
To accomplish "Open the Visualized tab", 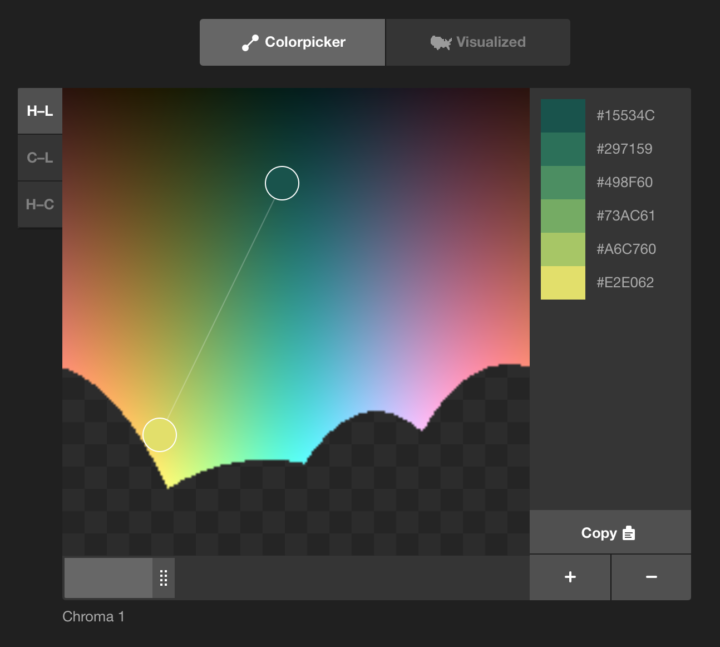I will click(478, 42).
